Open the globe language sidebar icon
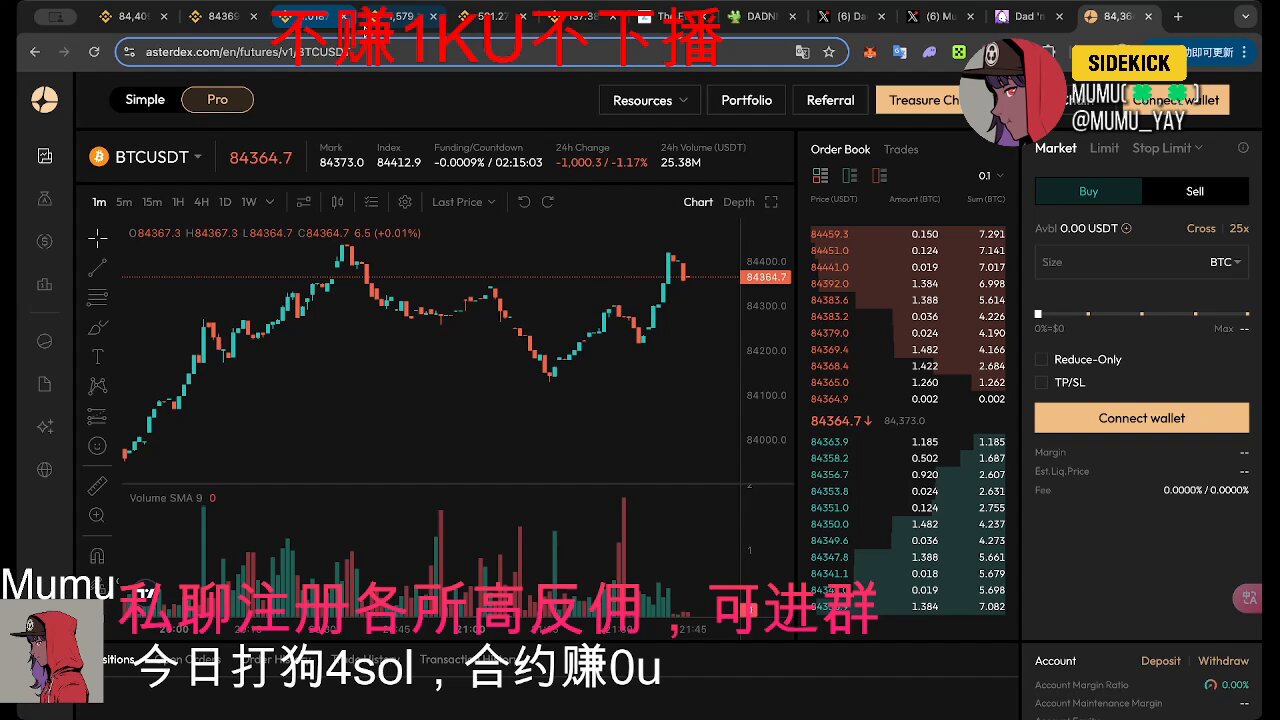Image resolution: width=1280 pixels, height=720 pixels. [44, 470]
